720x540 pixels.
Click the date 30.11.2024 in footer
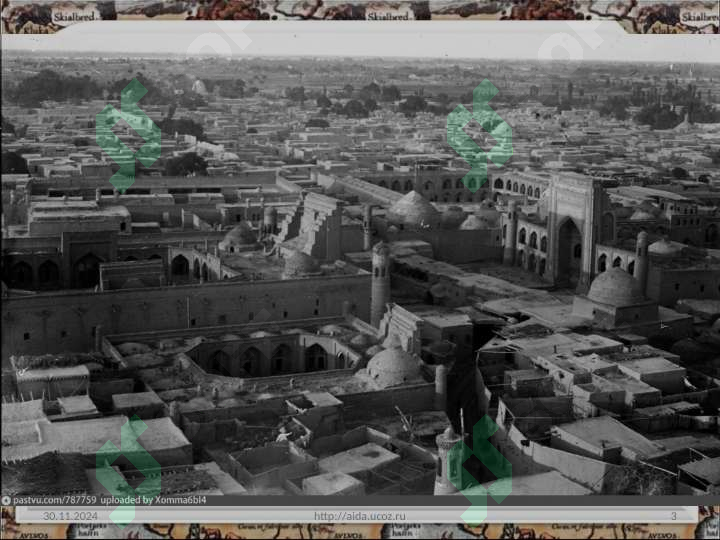click(70, 516)
